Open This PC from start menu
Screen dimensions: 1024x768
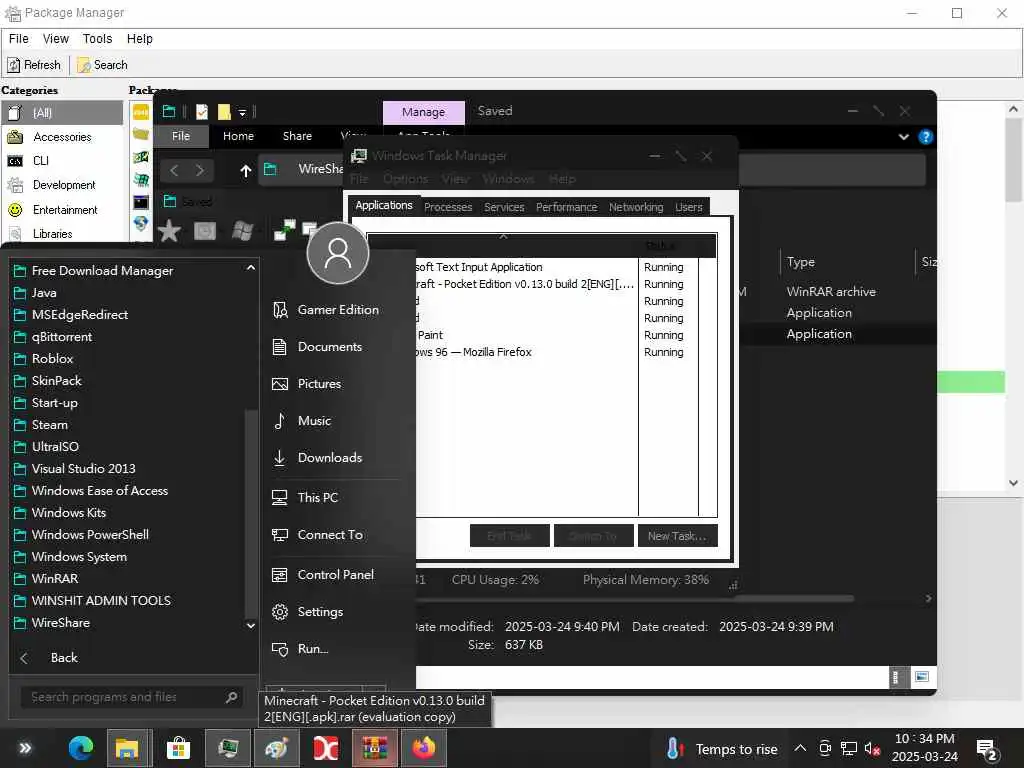click(317, 498)
